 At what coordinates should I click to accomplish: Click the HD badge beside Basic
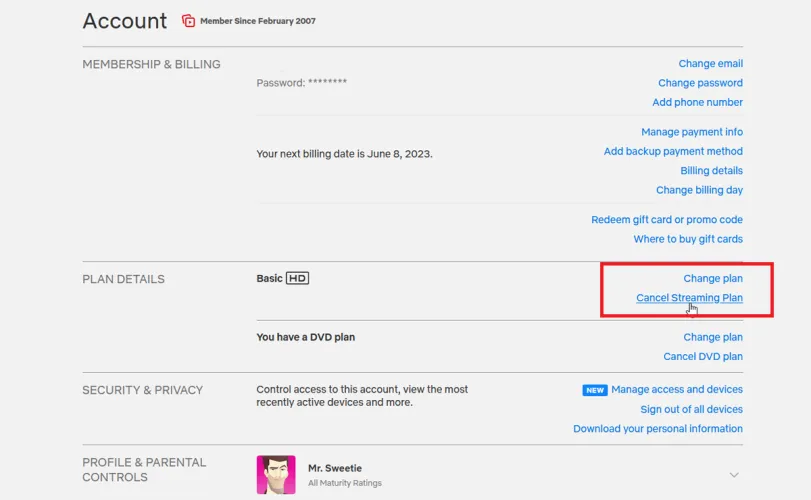(x=297, y=278)
